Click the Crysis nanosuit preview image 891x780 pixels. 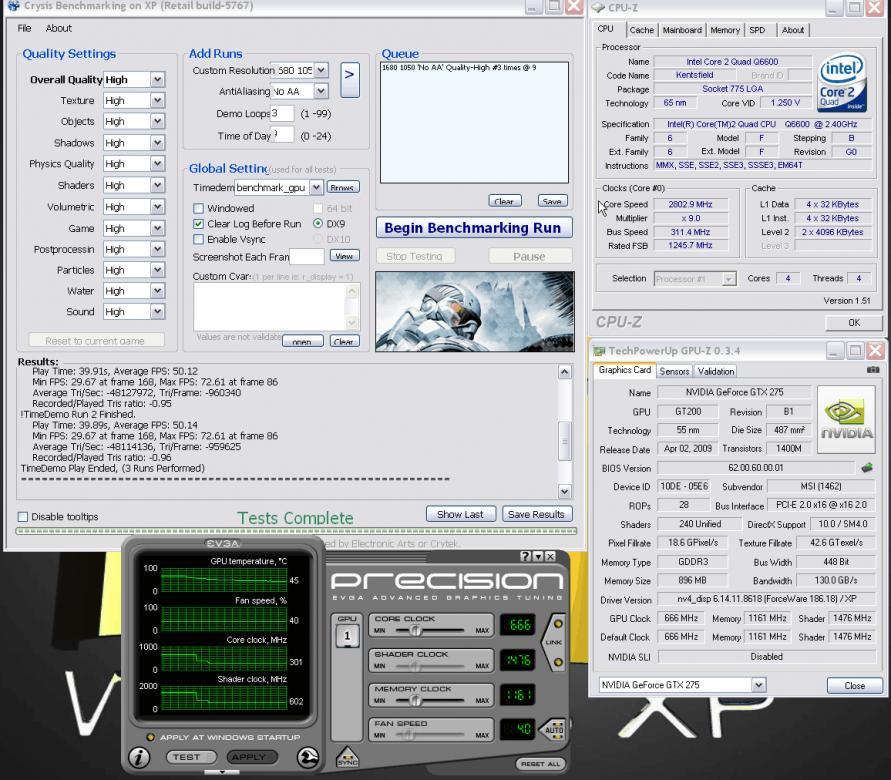[474, 311]
